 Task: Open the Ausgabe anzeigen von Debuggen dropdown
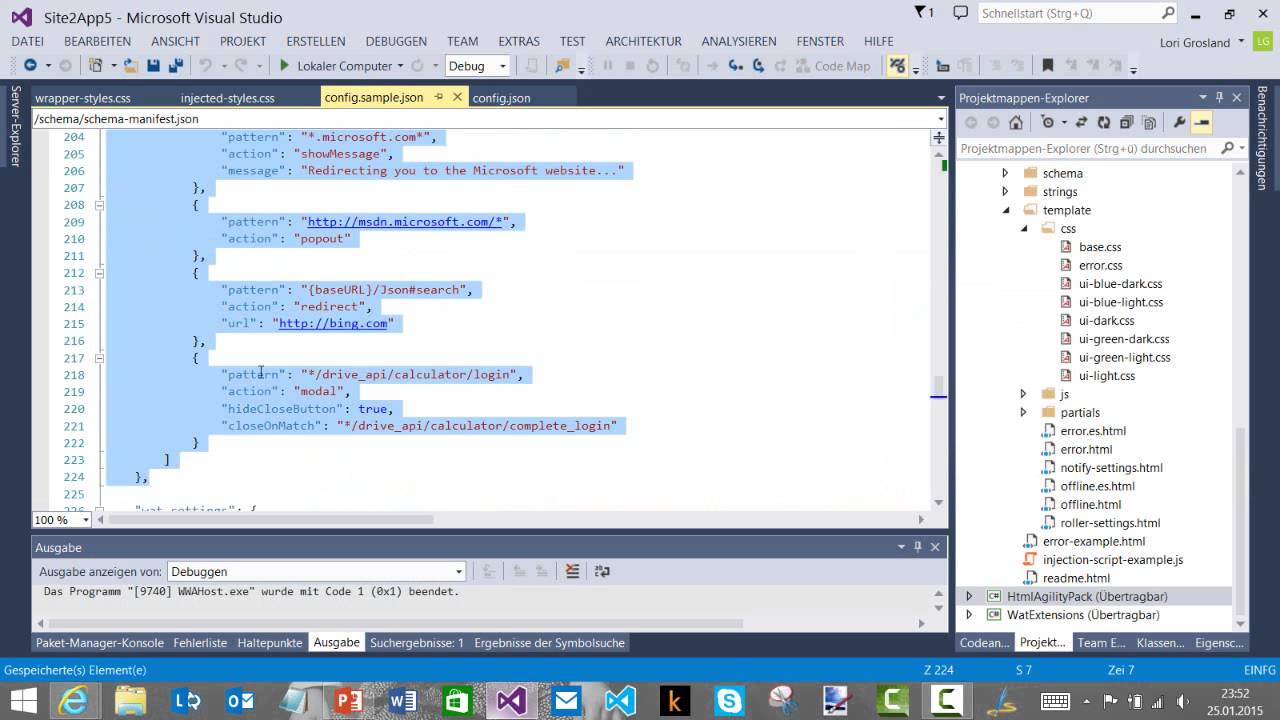point(459,571)
